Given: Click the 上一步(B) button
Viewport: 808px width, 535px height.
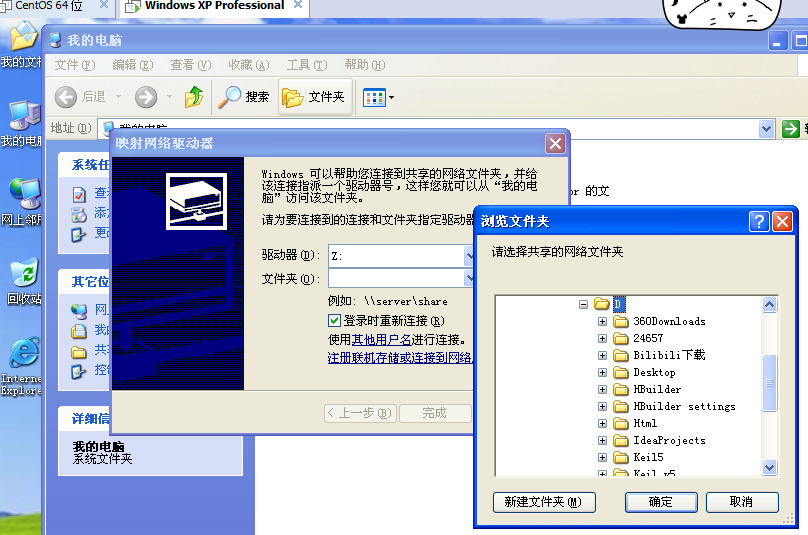Looking at the screenshot, I should [x=360, y=413].
